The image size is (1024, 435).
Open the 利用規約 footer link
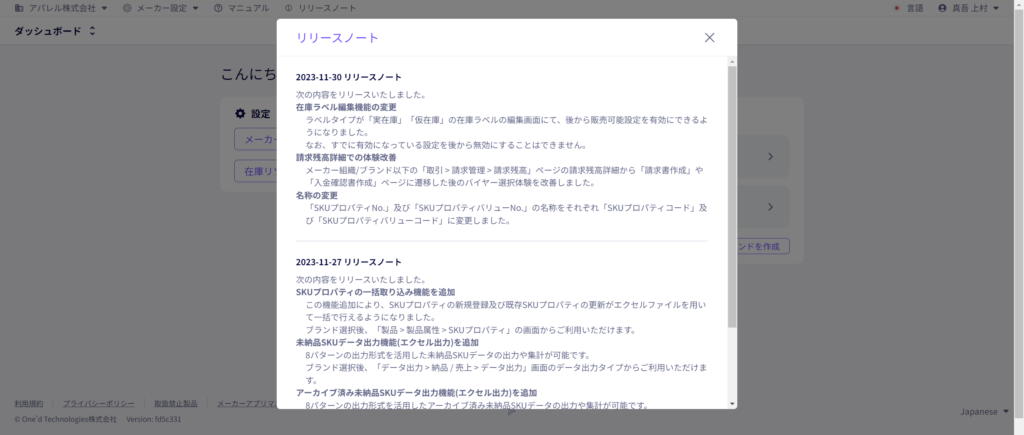[29, 404]
